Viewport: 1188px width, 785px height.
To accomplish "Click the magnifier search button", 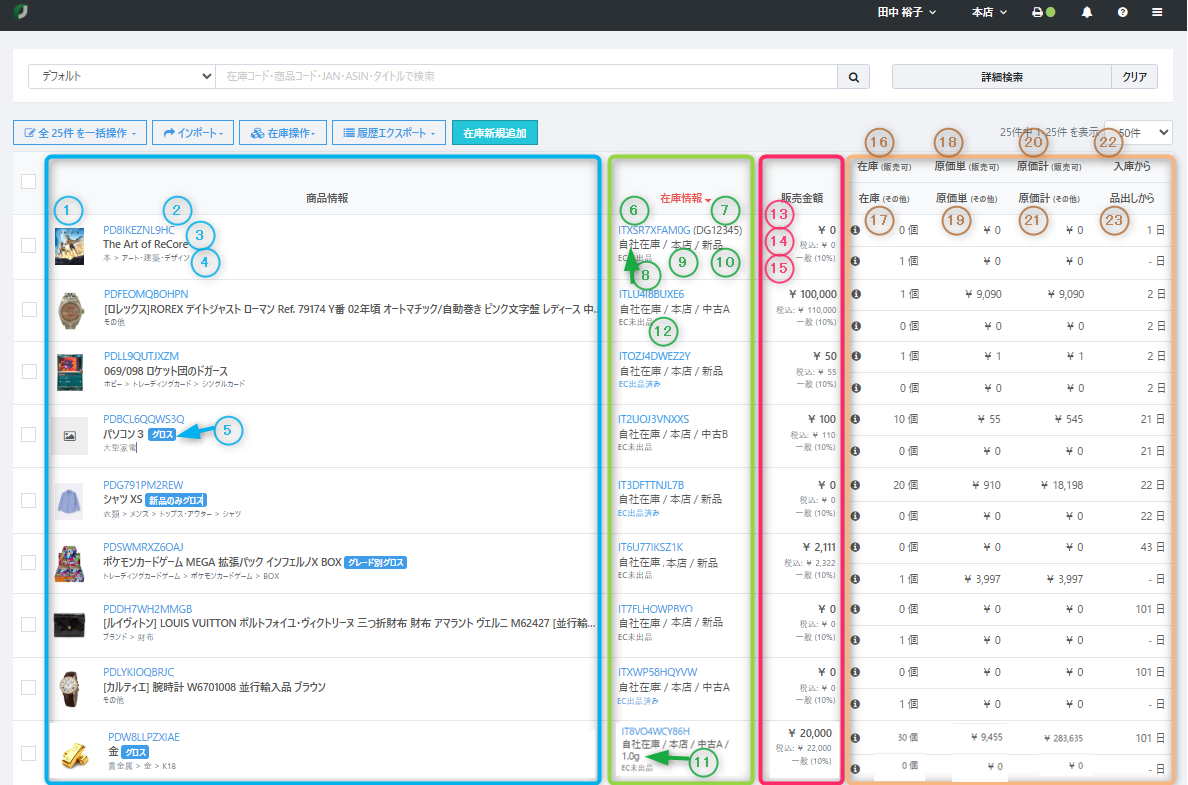I will [853, 77].
